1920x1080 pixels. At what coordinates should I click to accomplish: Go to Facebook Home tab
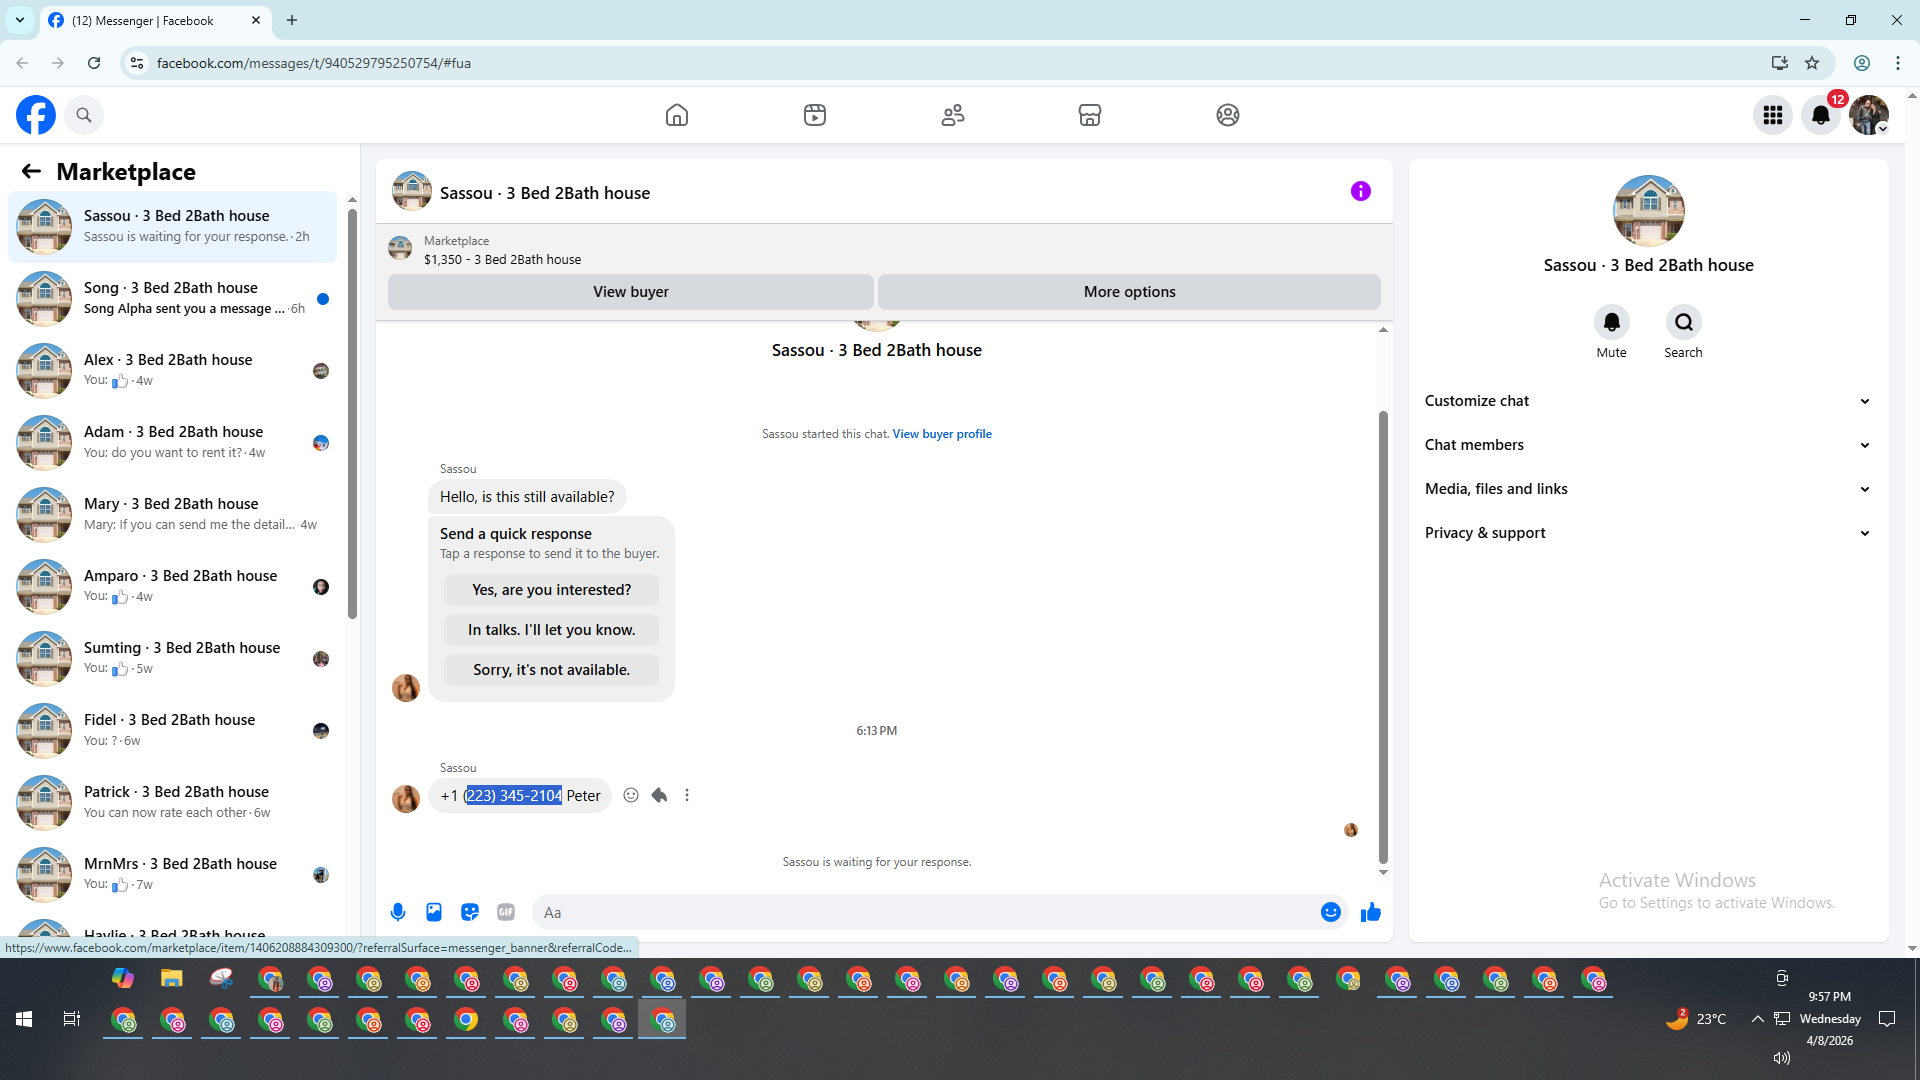coord(677,115)
